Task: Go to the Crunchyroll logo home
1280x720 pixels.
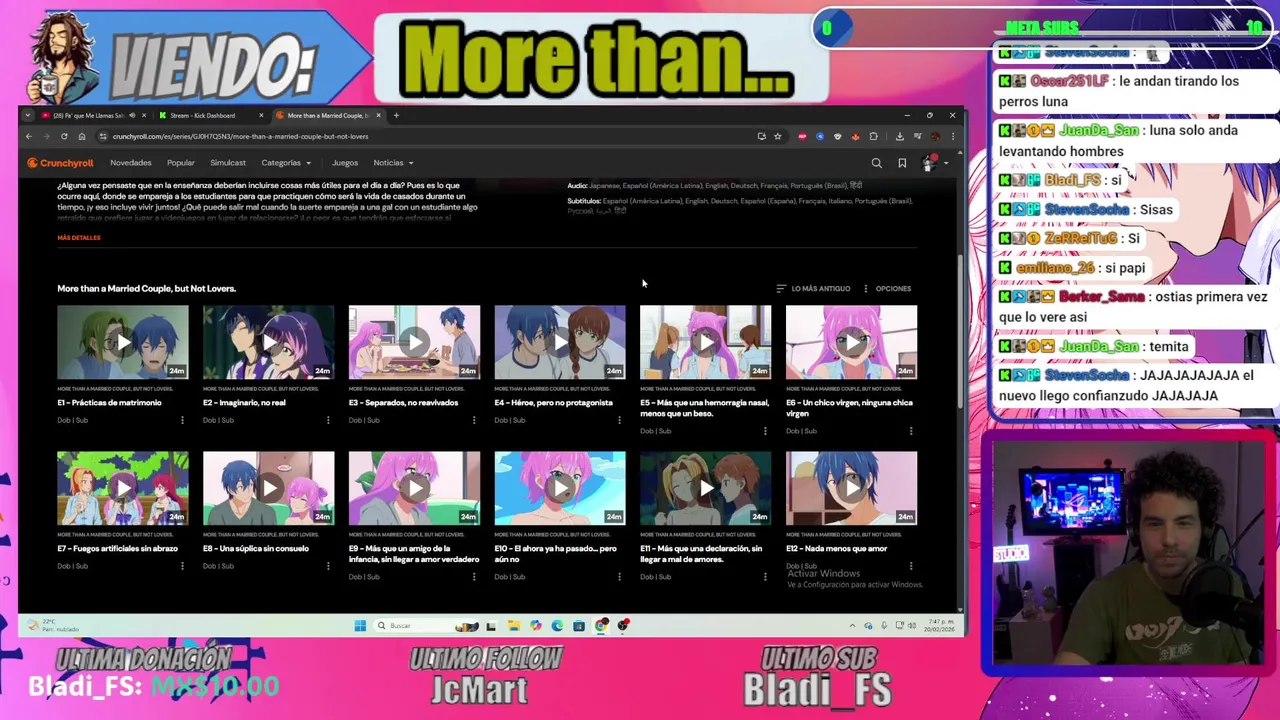Action: click(60, 163)
